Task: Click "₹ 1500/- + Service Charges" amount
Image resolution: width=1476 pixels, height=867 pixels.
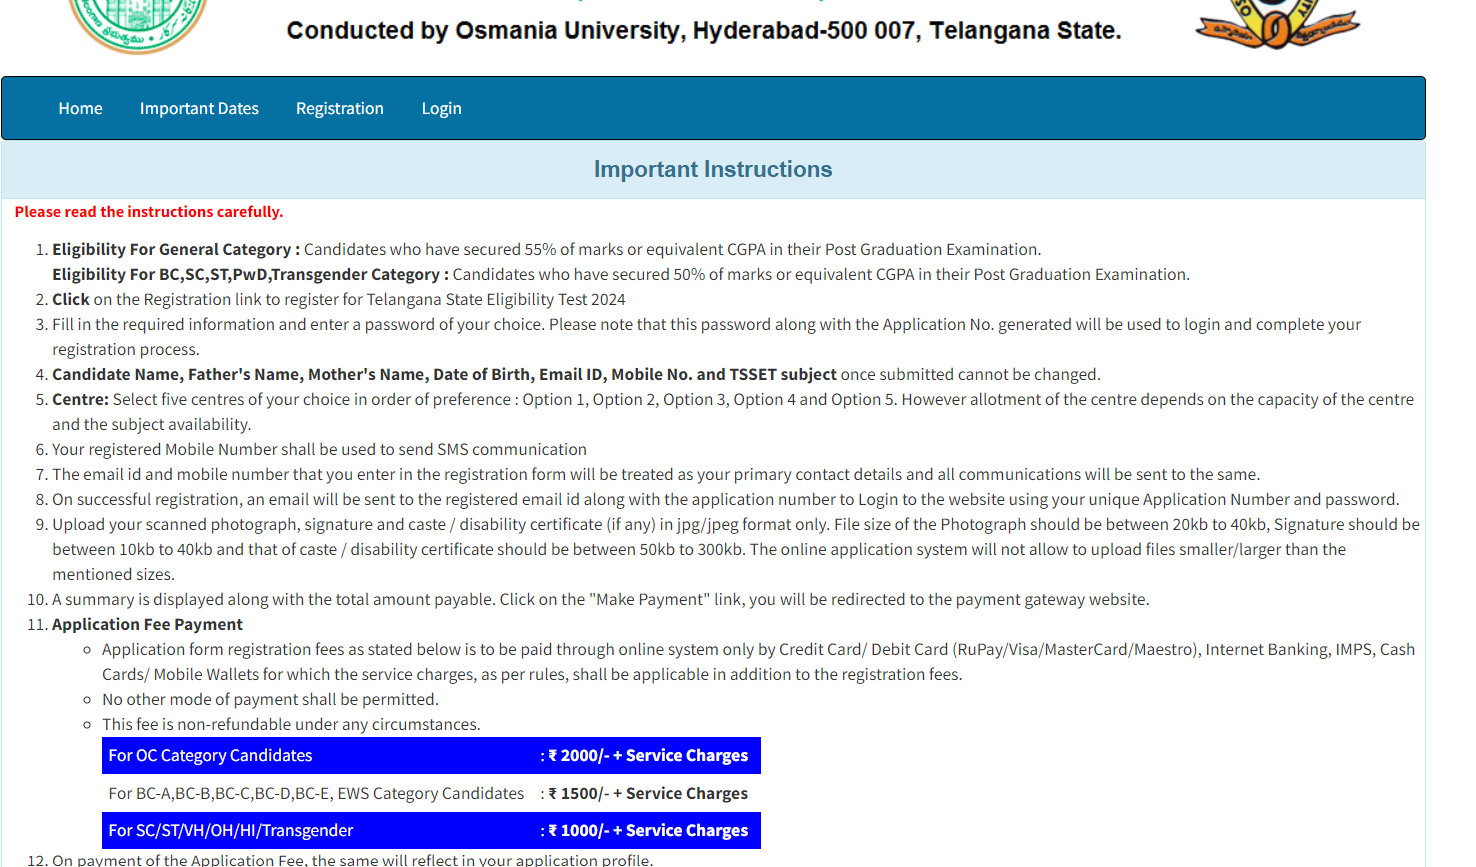Action: [648, 793]
